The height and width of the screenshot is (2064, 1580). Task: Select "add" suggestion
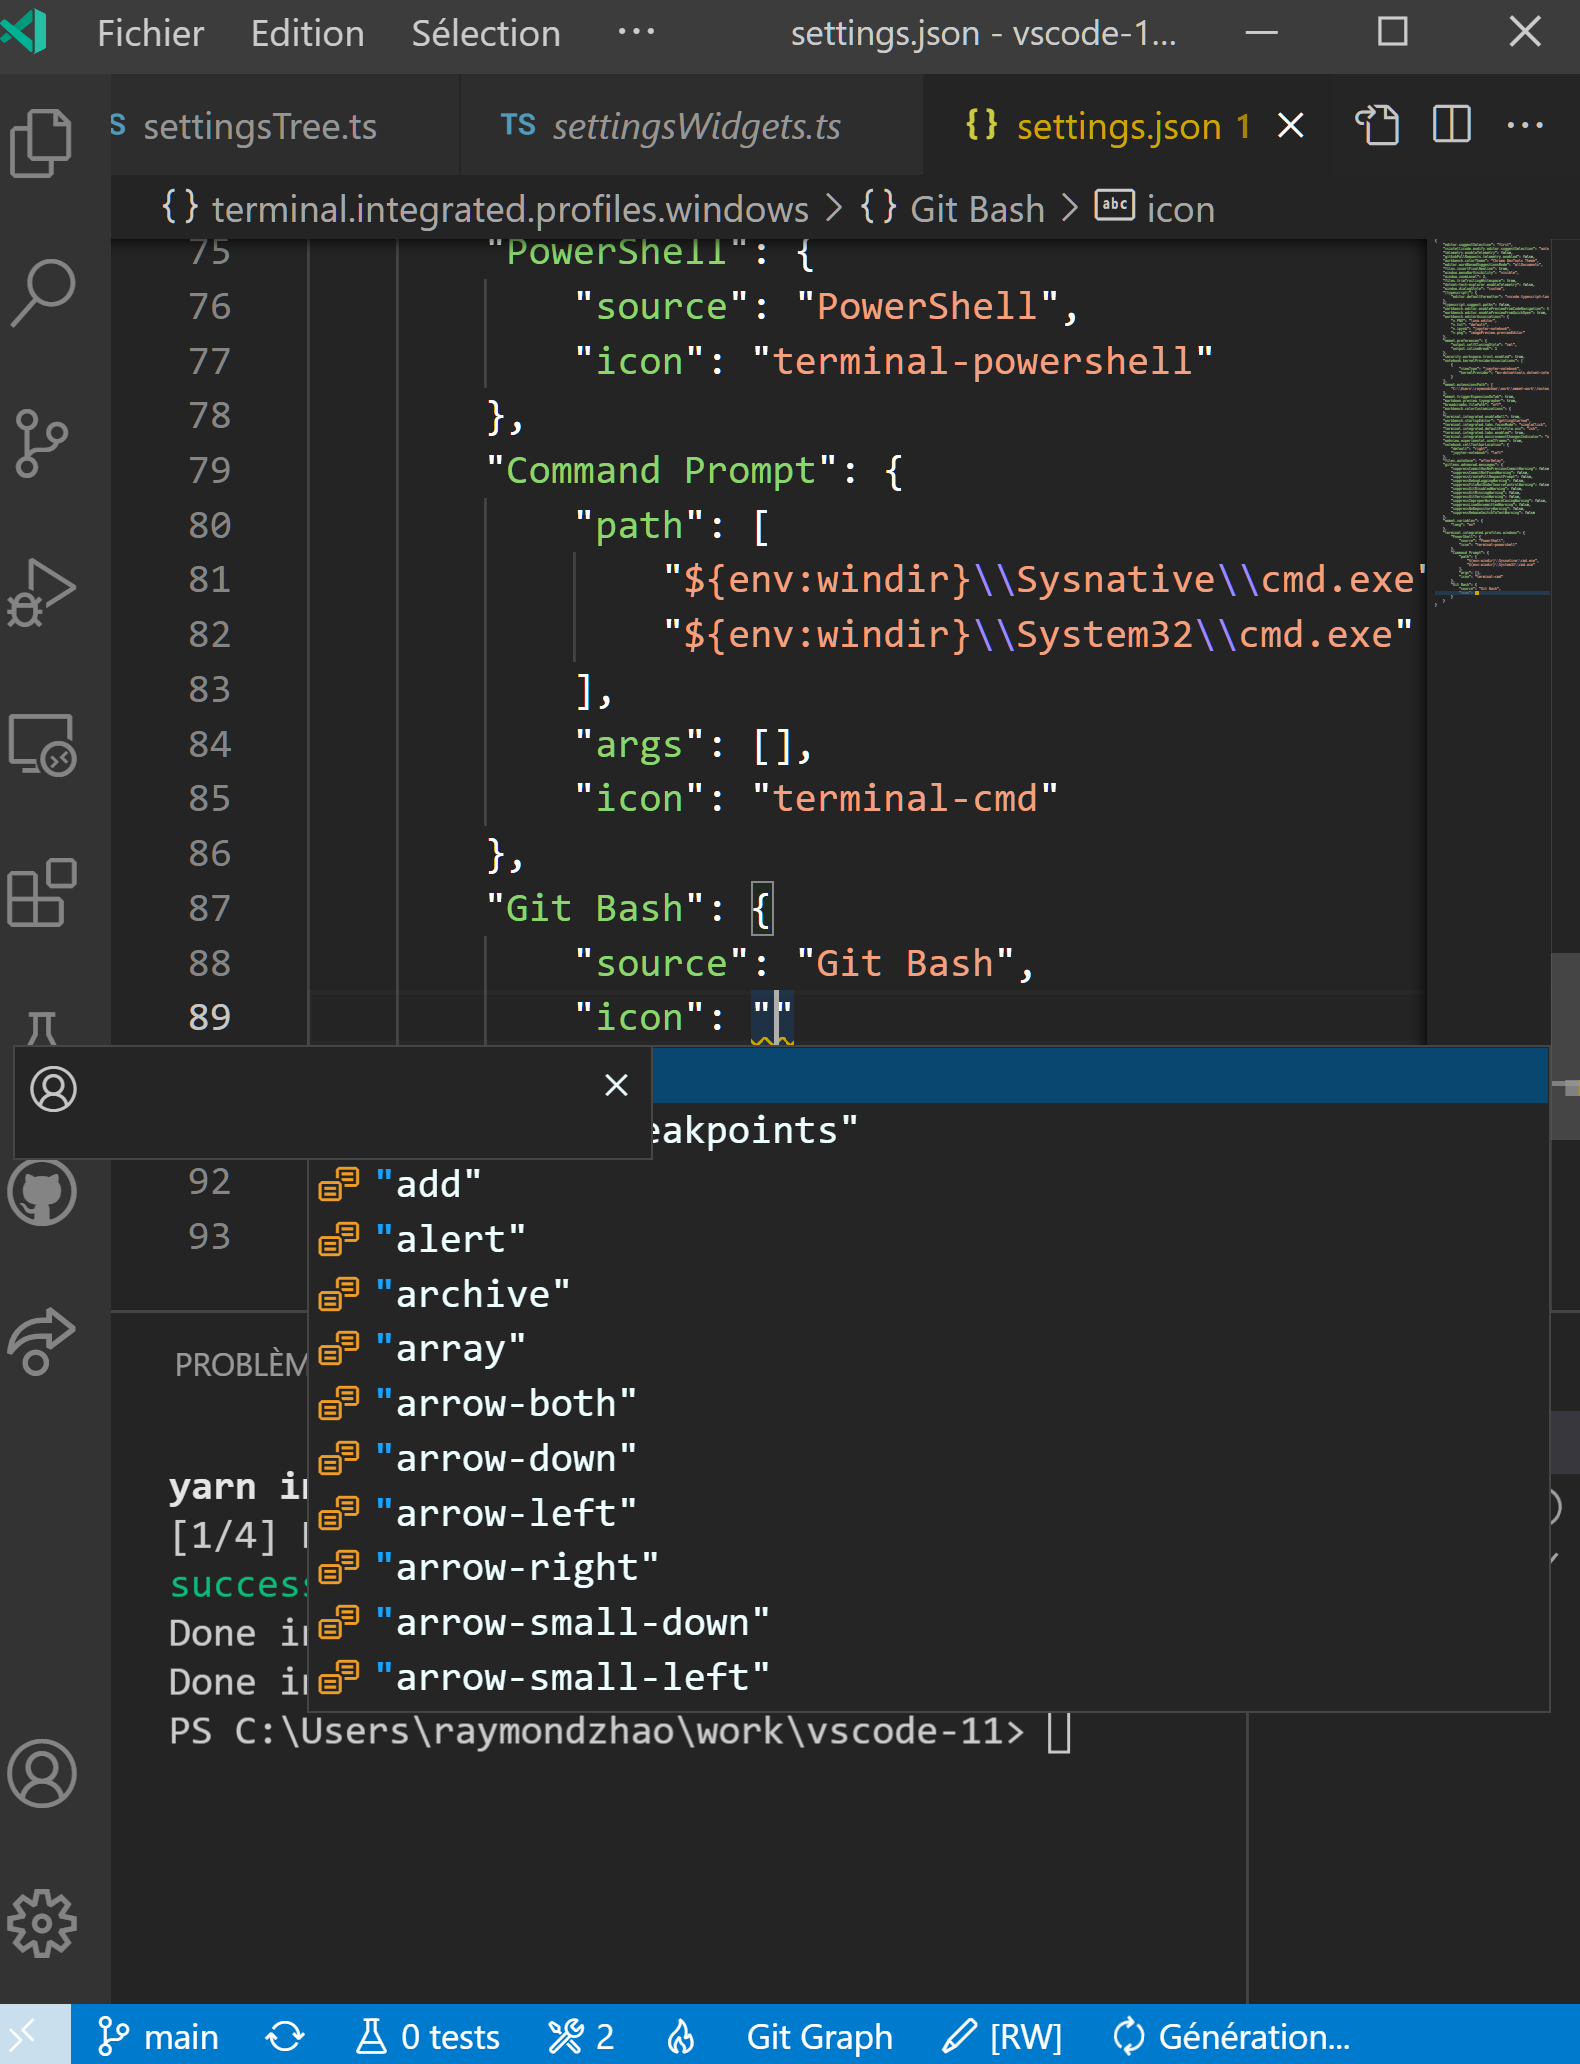point(928,1184)
